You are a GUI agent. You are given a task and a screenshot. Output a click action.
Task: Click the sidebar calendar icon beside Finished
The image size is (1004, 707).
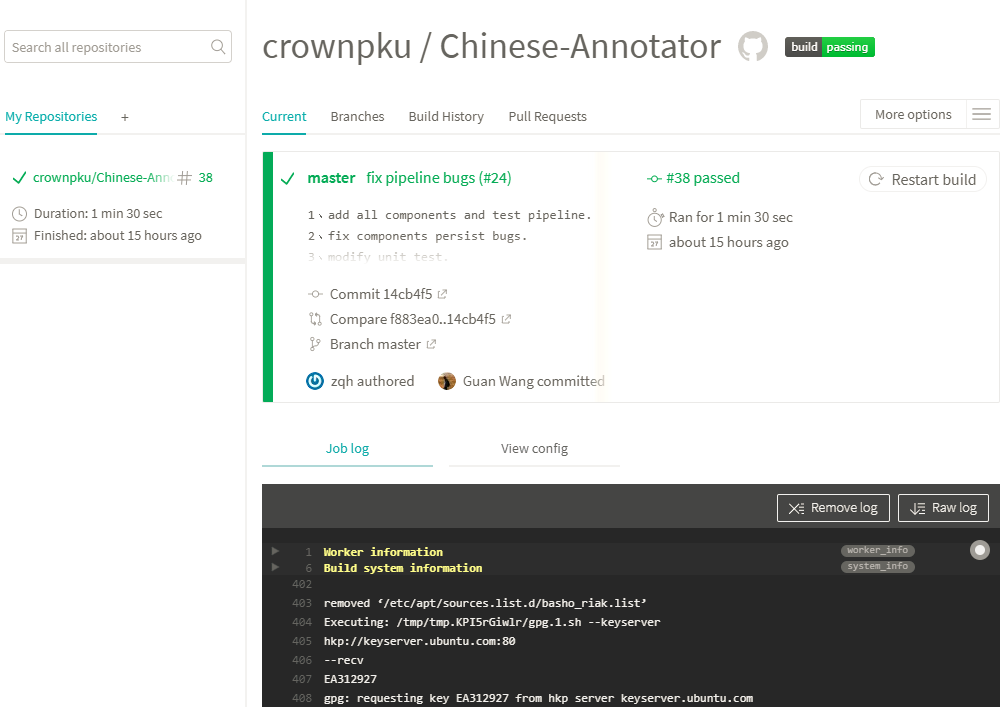pyautogui.click(x=20, y=236)
